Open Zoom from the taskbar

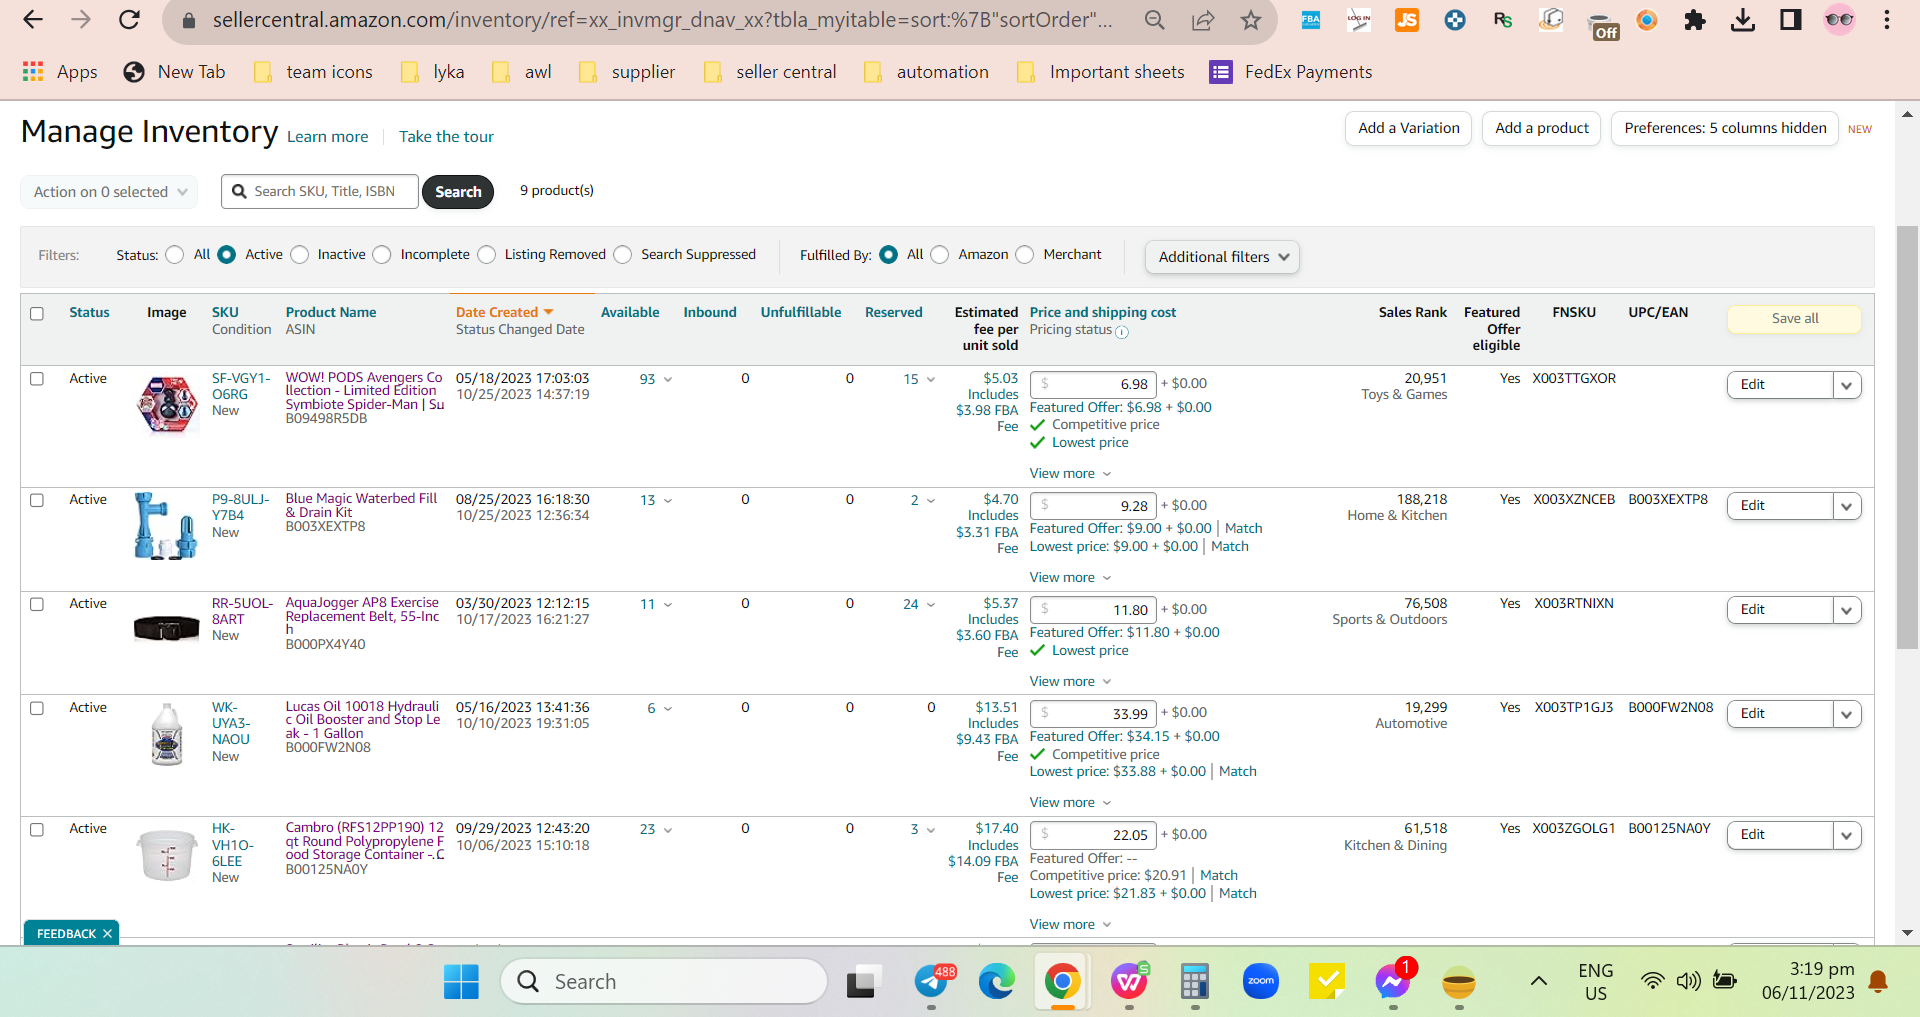click(1261, 982)
